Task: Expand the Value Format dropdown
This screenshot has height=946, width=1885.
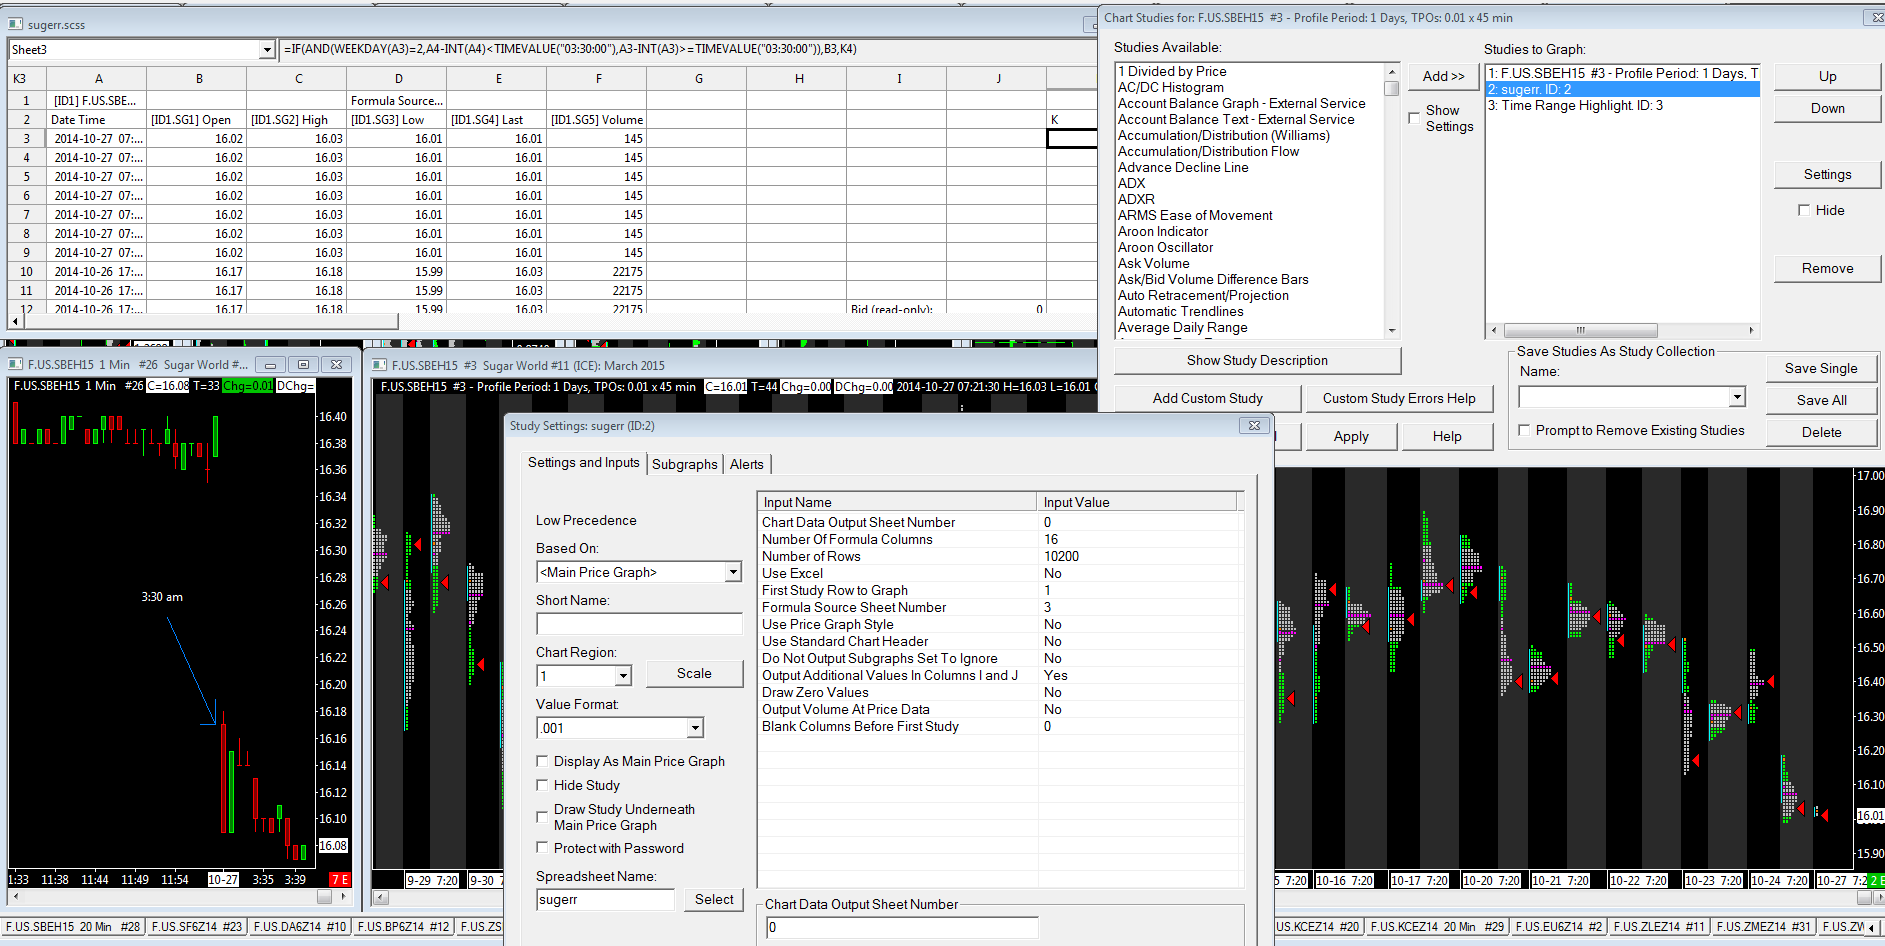Action: (x=695, y=728)
